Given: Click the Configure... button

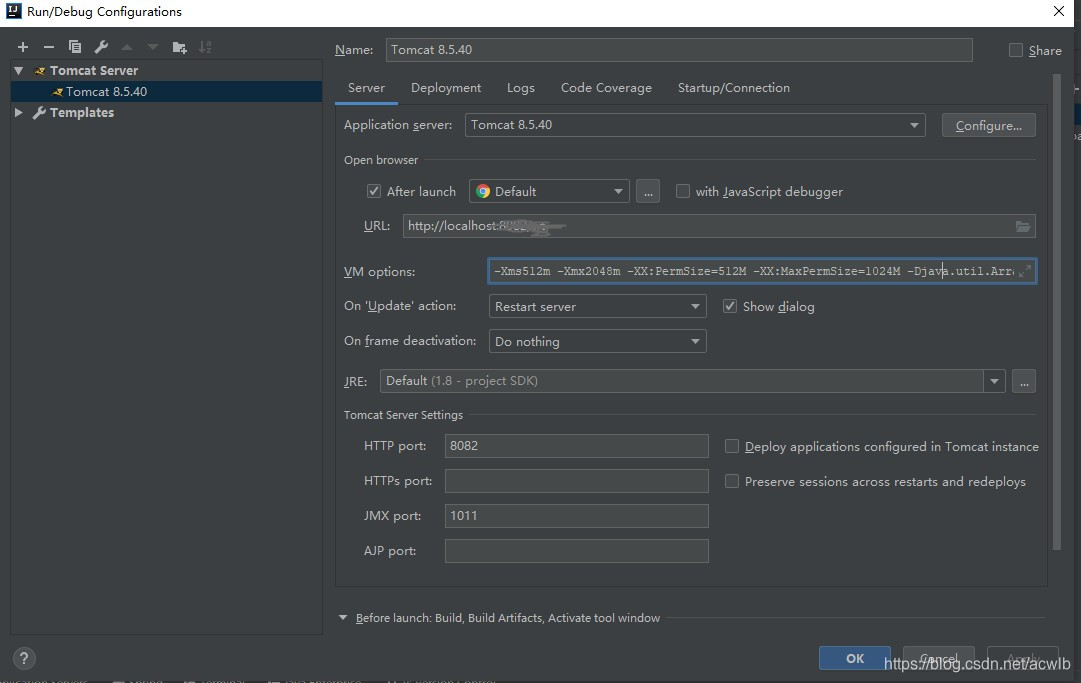Looking at the screenshot, I should coord(989,125).
